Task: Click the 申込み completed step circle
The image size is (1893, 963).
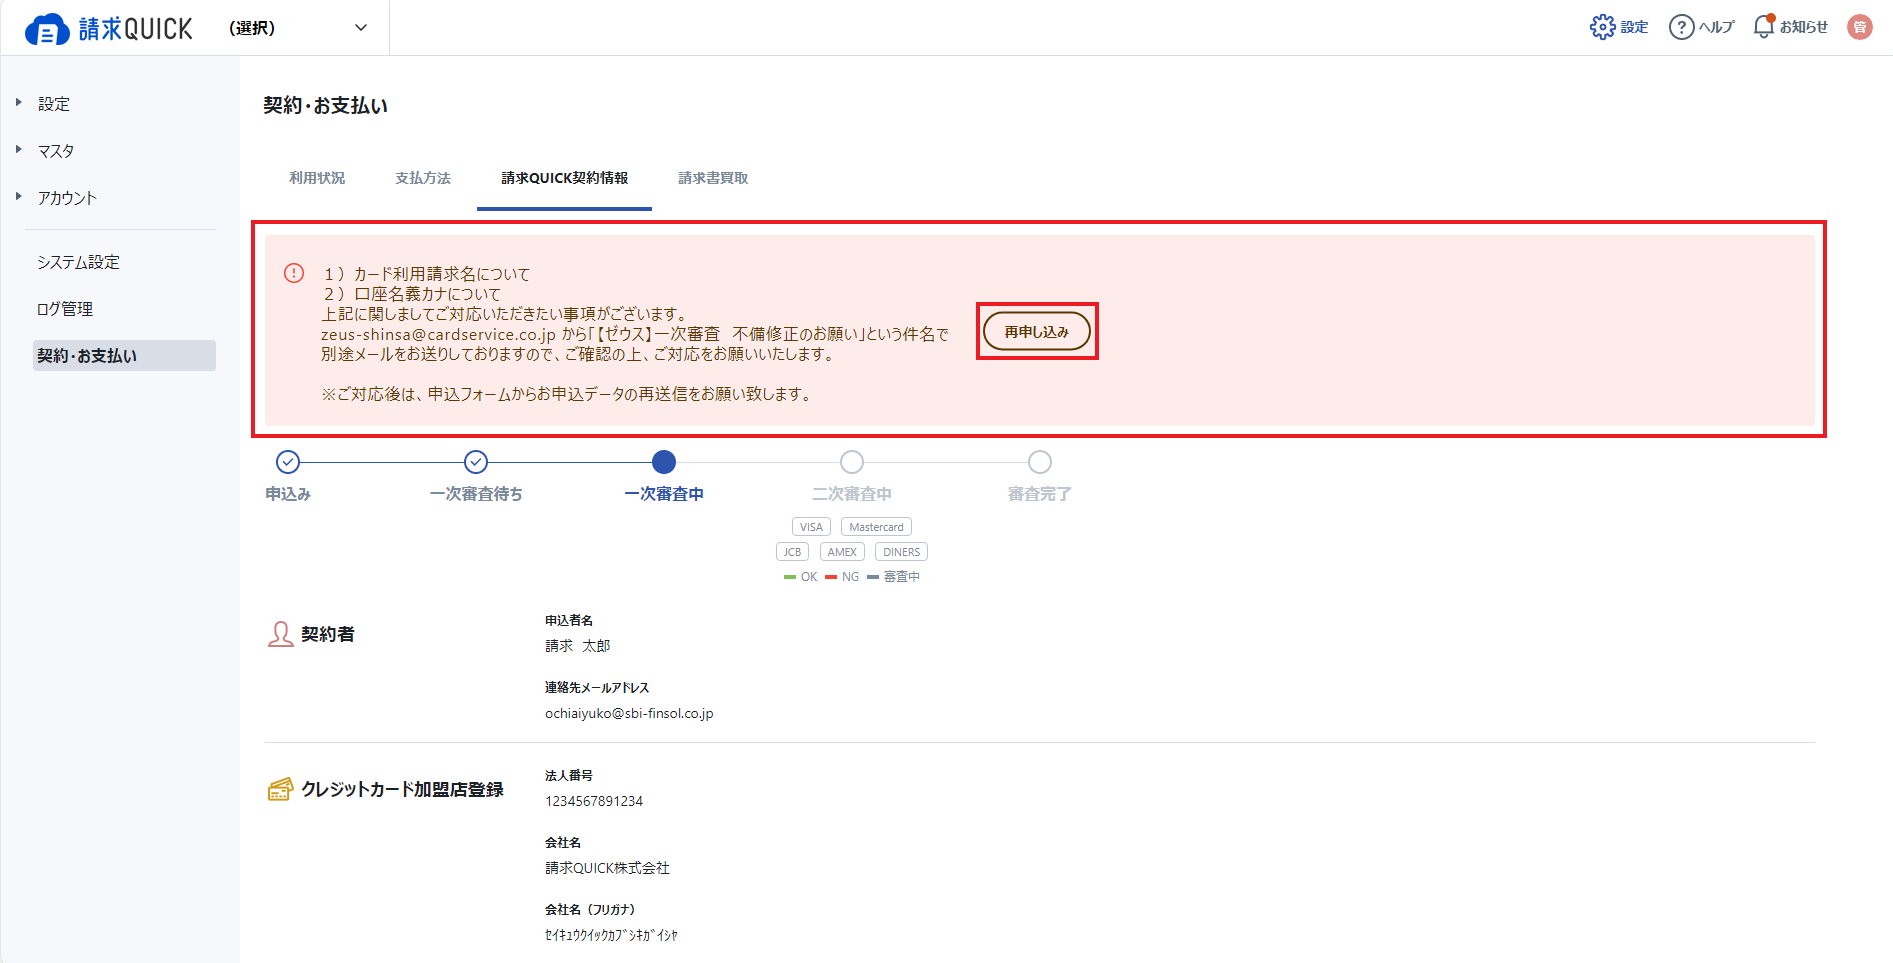Action: point(288,462)
